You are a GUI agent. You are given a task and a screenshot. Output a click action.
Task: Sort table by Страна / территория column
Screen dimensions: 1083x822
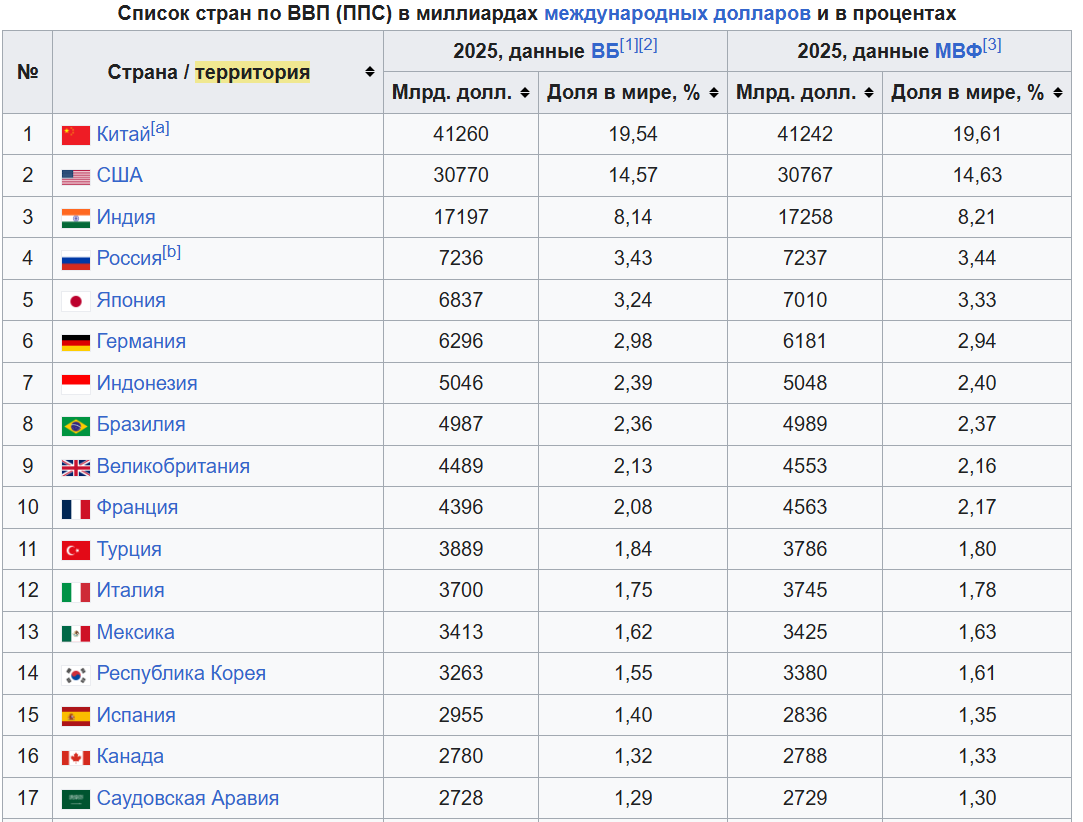370,72
